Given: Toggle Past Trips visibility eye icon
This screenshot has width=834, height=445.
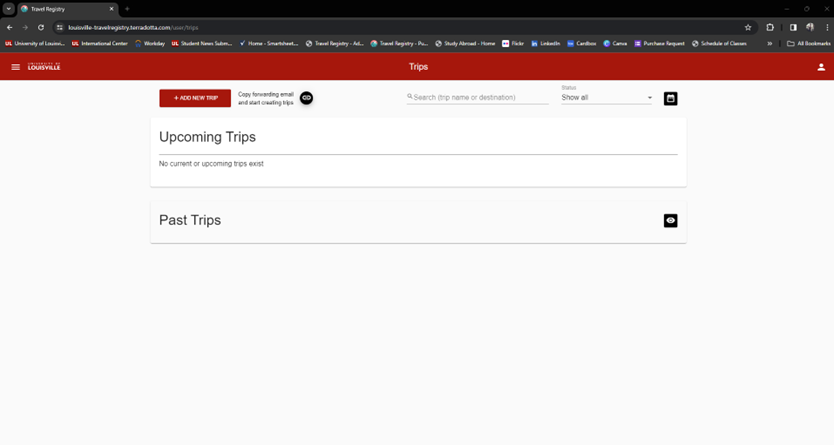Looking at the screenshot, I should [671, 221].
